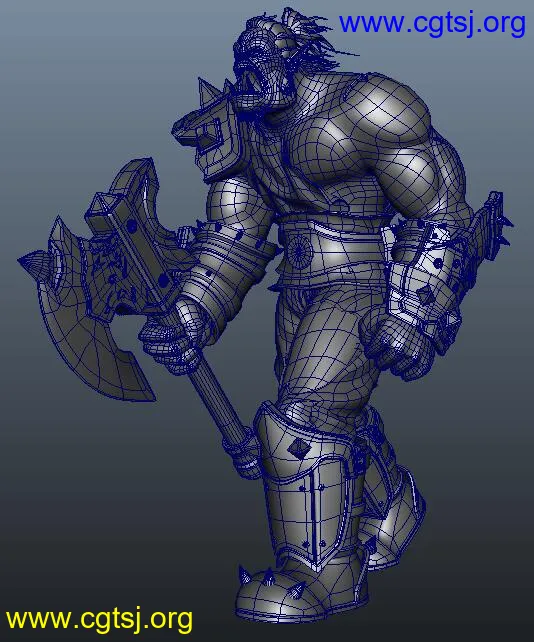This screenshot has width=534, height=642.
Task: Pick the spiked shoulder armor piece
Action: pyautogui.click(x=207, y=131)
